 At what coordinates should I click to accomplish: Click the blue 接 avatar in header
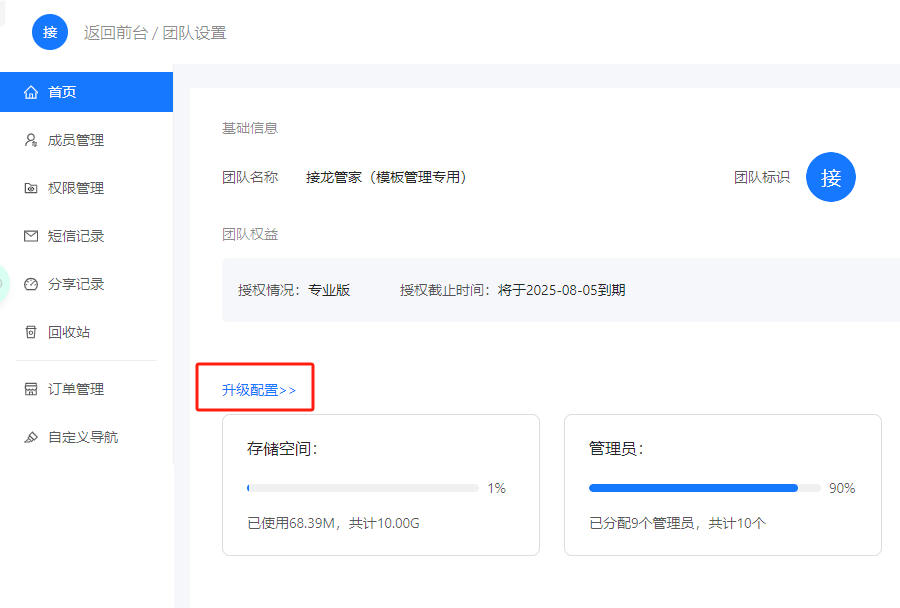point(50,32)
